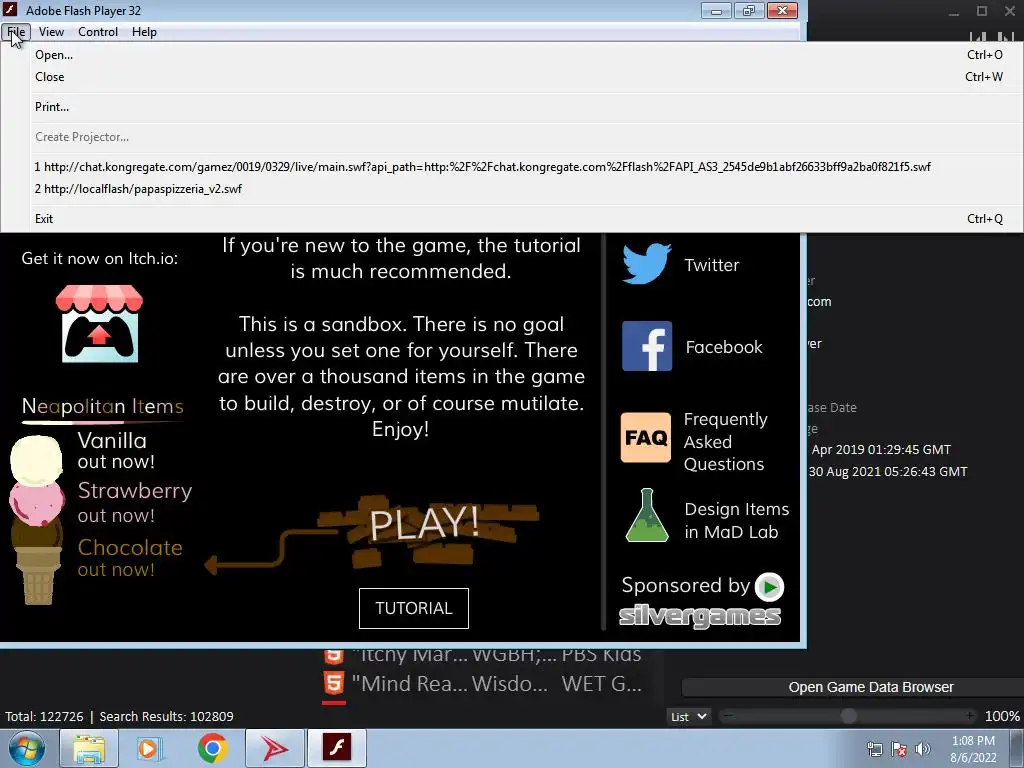Click the orange FAQ icon

[645, 438]
